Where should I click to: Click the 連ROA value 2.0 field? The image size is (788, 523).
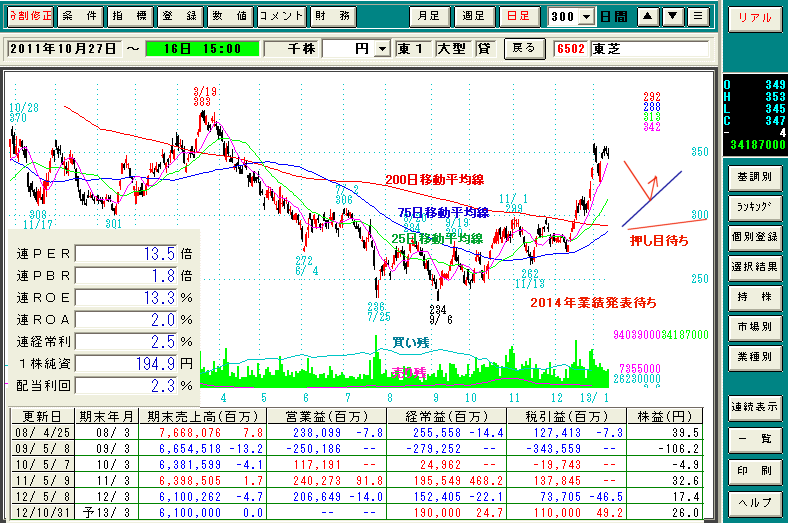click(x=127, y=320)
